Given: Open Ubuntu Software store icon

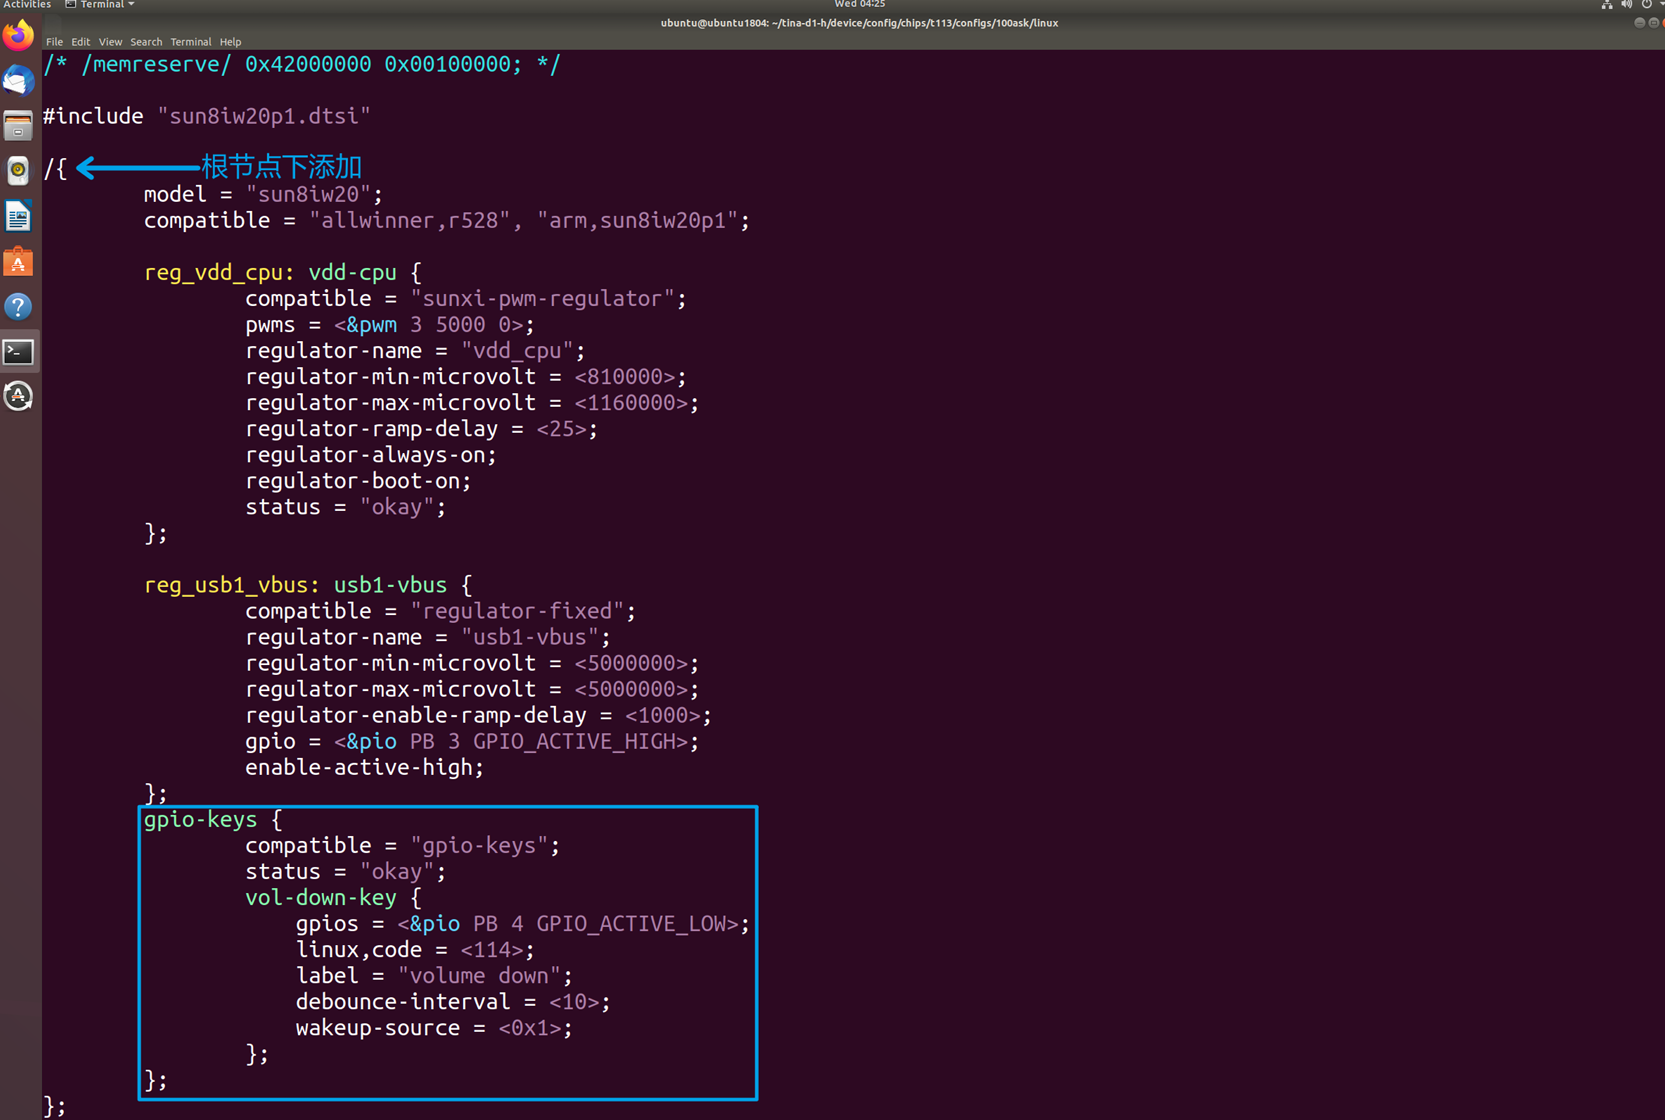Looking at the screenshot, I should [18, 262].
